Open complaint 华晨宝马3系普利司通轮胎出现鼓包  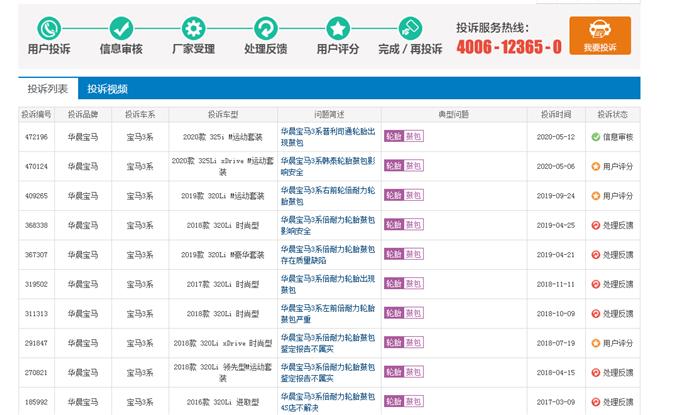point(328,137)
